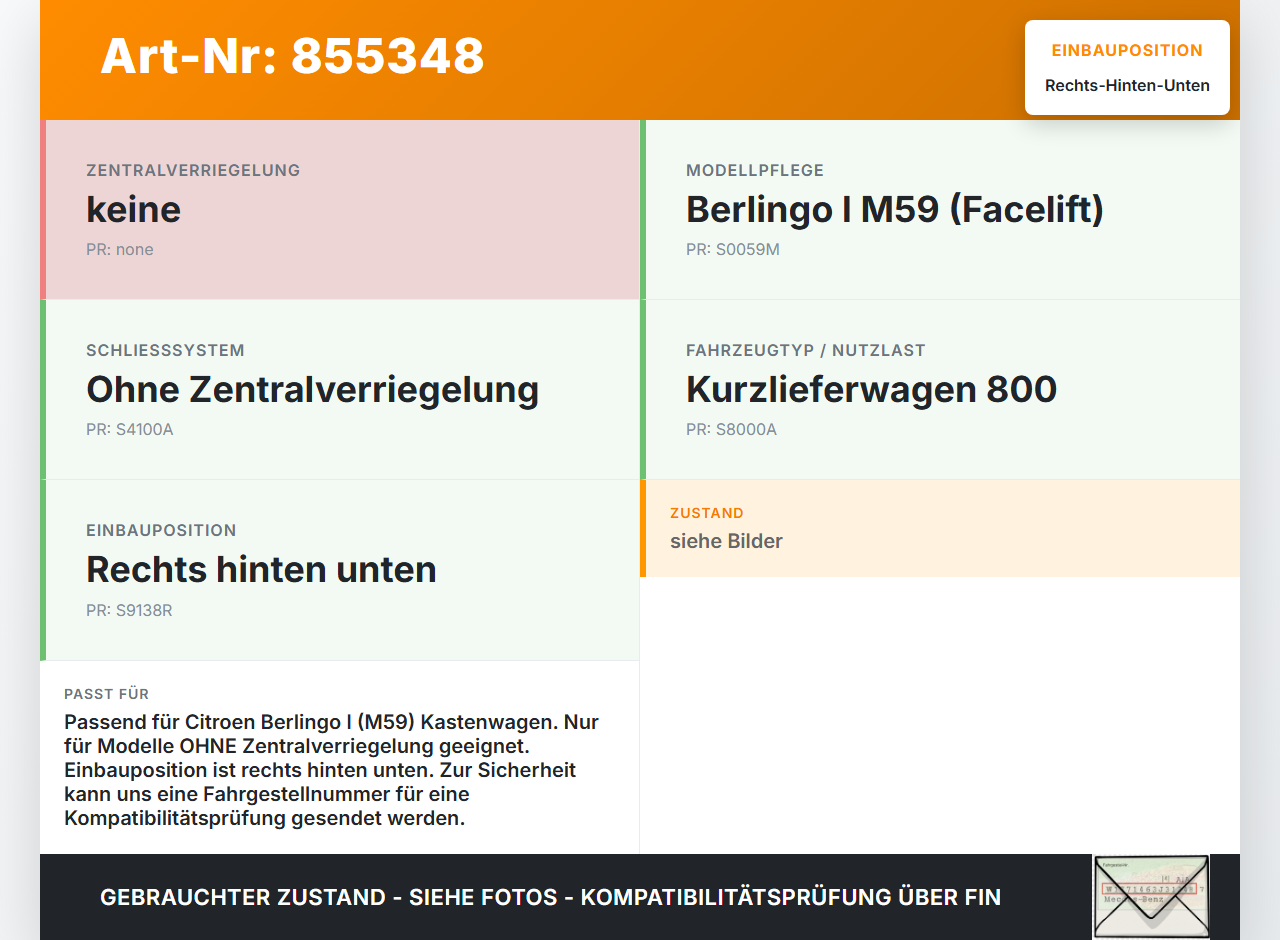Click the SCHLIESSSYSTEM label

166,350
